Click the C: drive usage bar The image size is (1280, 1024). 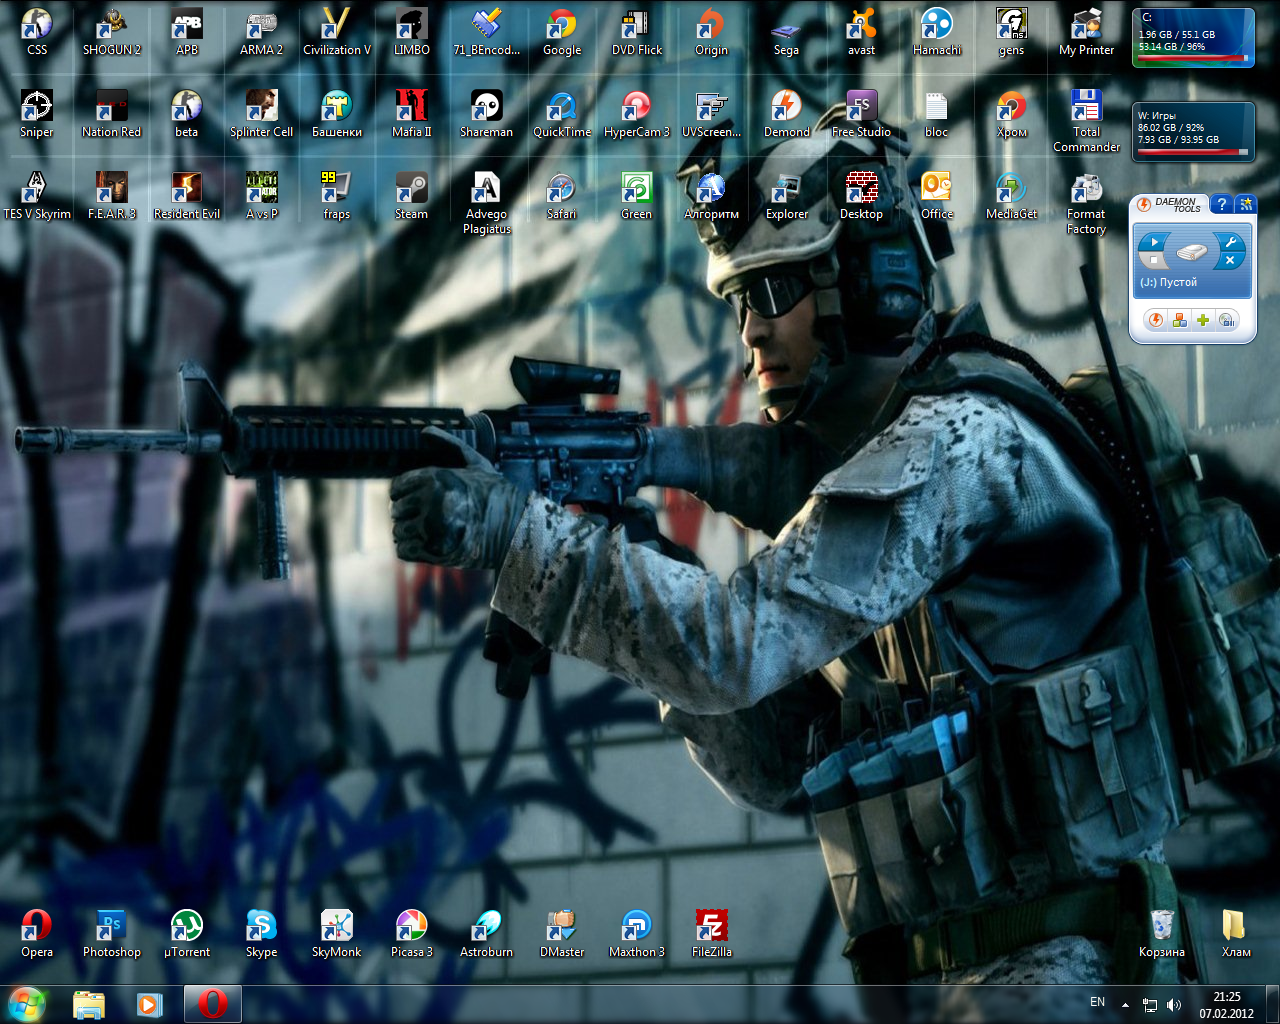[1192, 59]
